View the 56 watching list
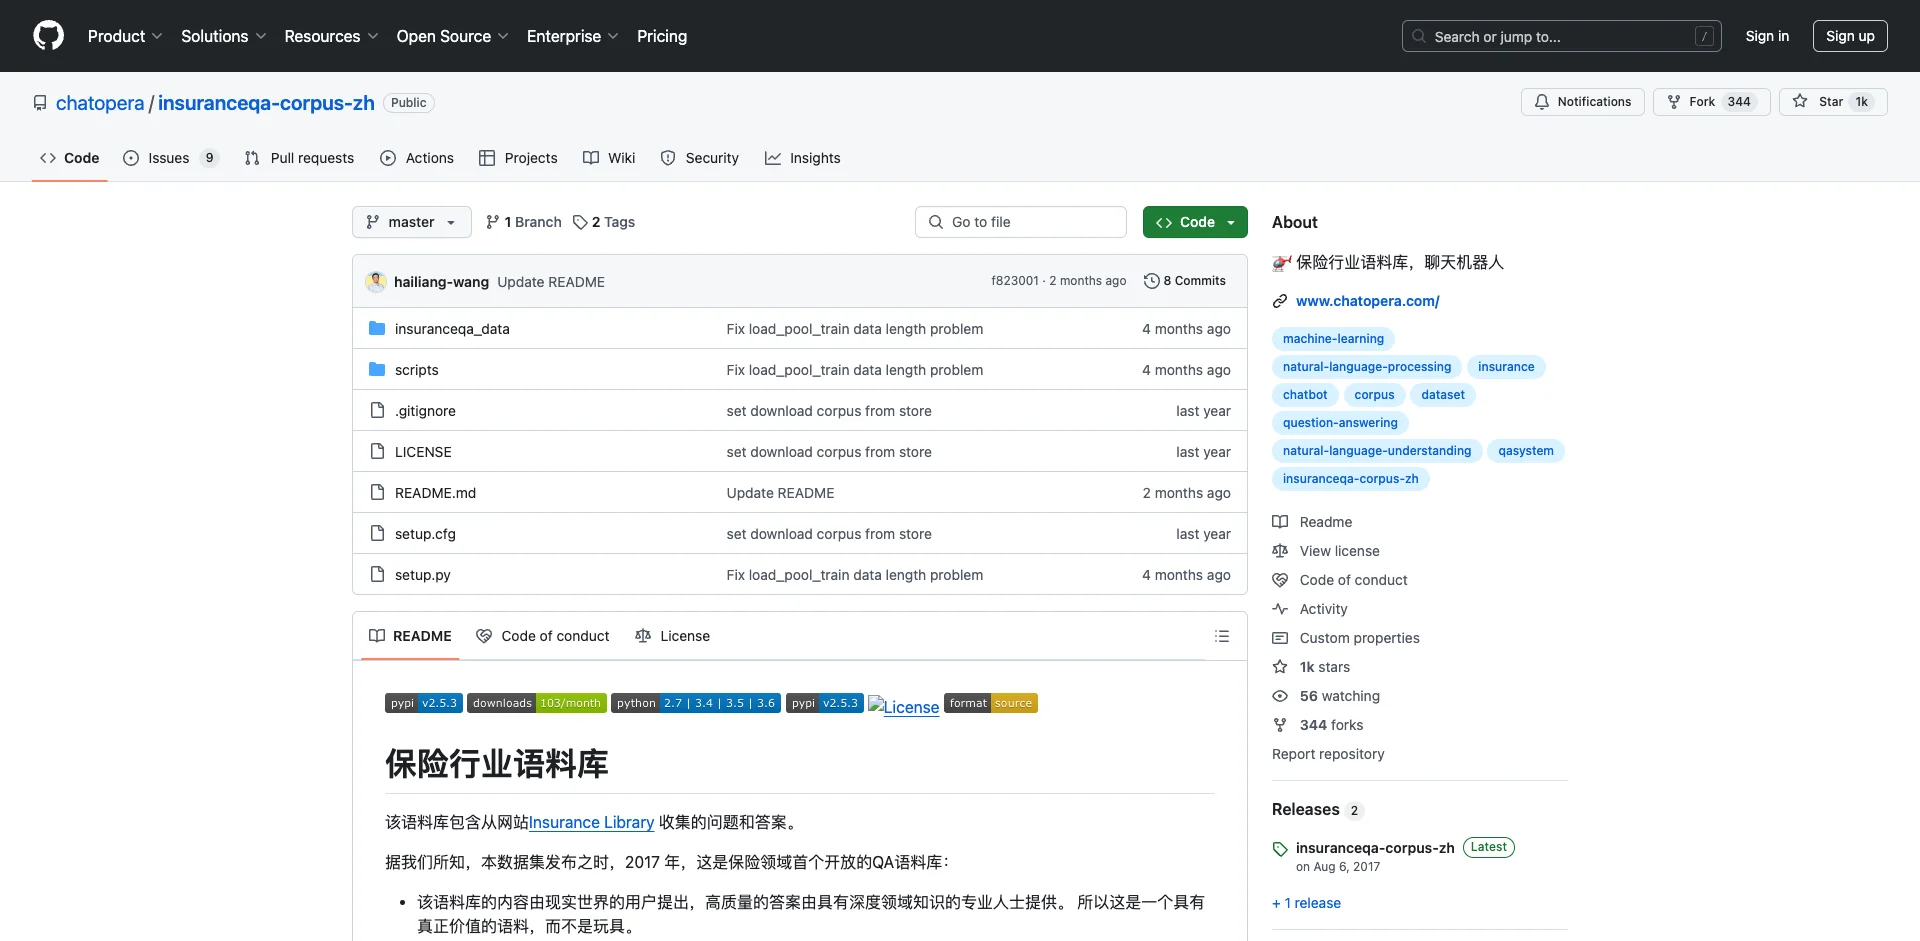Screen dimensions: 1920x941 [x=1326, y=696]
